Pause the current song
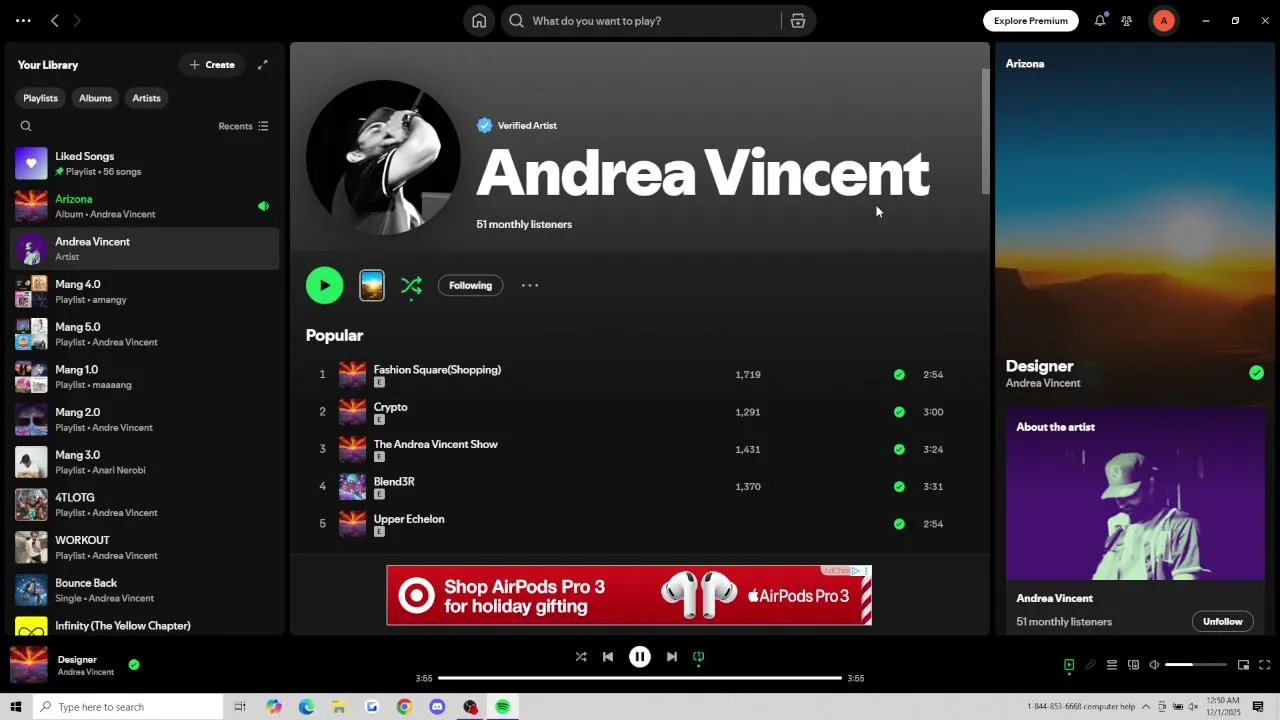This screenshot has height=720, width=1280. coord(640,657)
